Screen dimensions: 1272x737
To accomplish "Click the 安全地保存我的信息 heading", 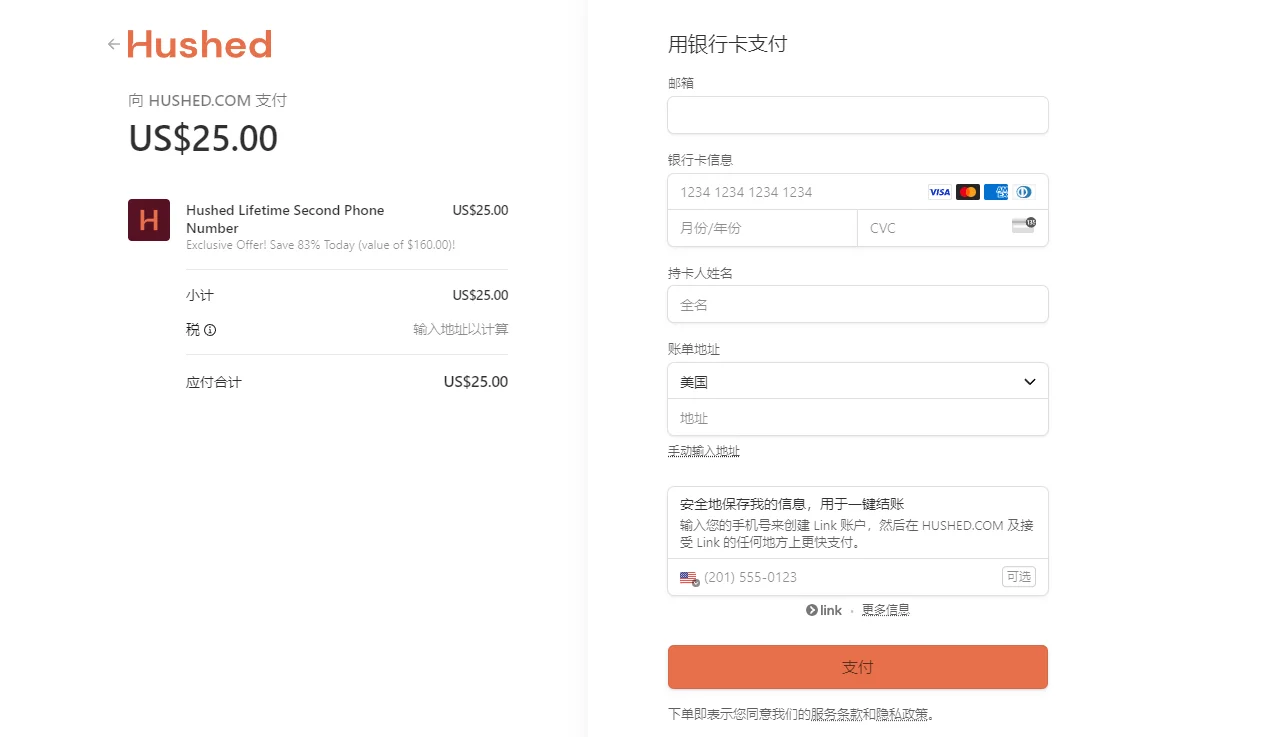I will [792, 504].
